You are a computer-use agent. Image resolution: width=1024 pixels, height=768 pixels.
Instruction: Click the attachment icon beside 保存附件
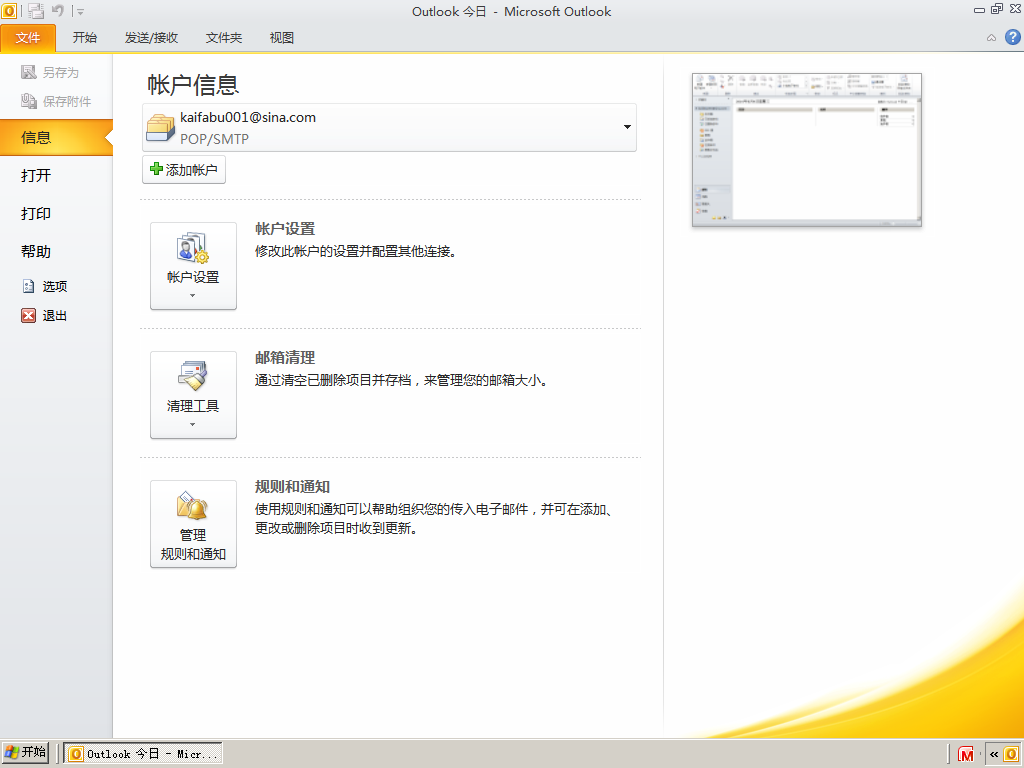28,101
